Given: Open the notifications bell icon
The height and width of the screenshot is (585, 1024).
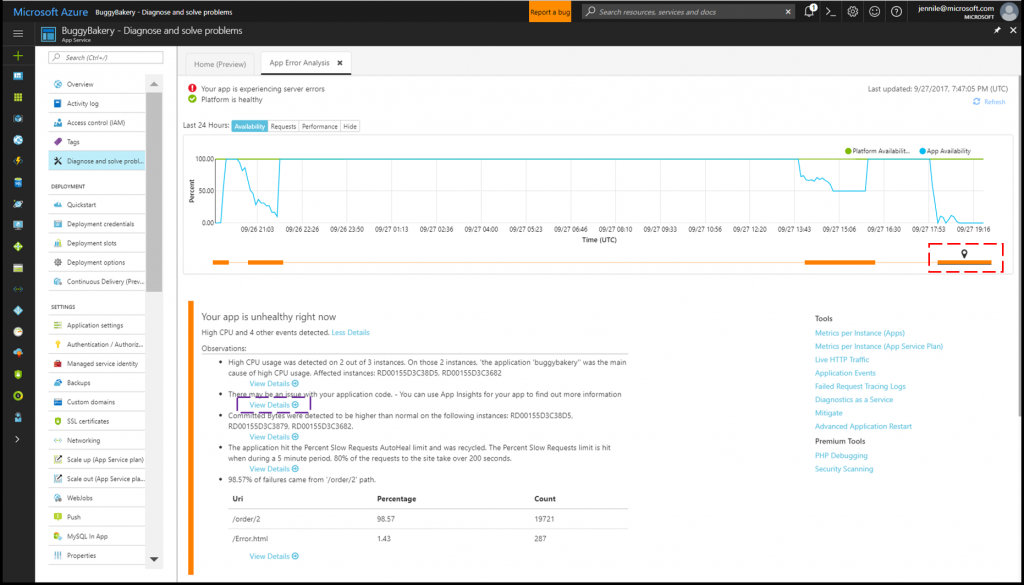Looking at the screenshot, I should [x=809, y=12].
